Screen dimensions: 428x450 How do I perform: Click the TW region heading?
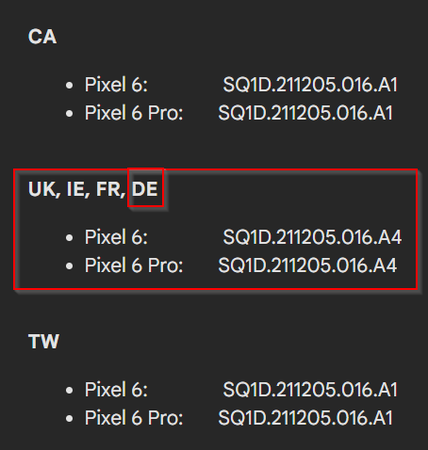click(x=44, y=341)
